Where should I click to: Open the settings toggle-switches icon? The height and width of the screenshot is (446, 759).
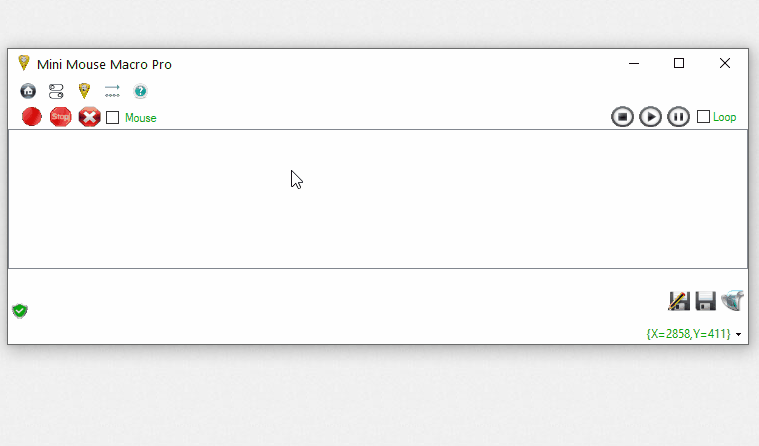pyautogui.click(x=56, y=91)
